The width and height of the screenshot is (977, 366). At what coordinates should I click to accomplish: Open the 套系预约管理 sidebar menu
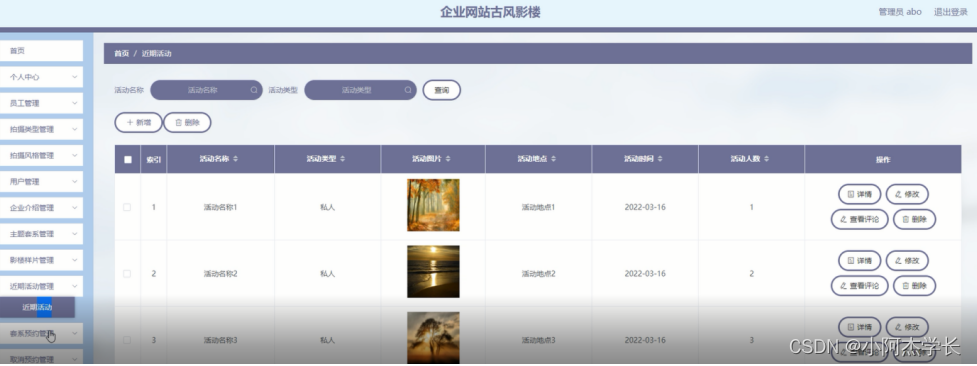tap(42, 334)
